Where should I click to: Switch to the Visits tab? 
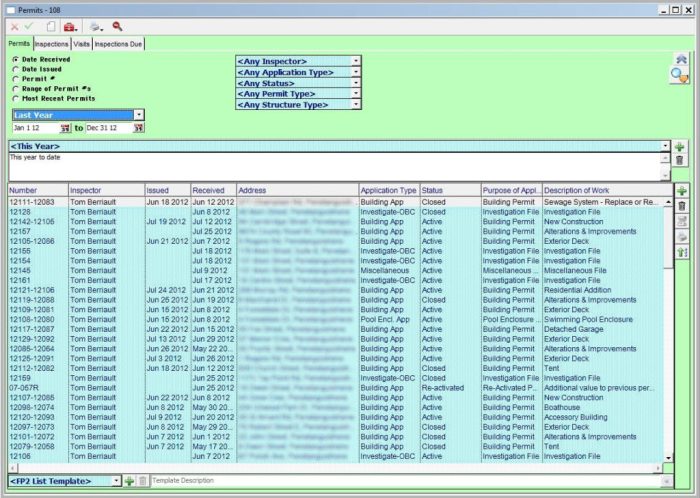pos(81,44)
